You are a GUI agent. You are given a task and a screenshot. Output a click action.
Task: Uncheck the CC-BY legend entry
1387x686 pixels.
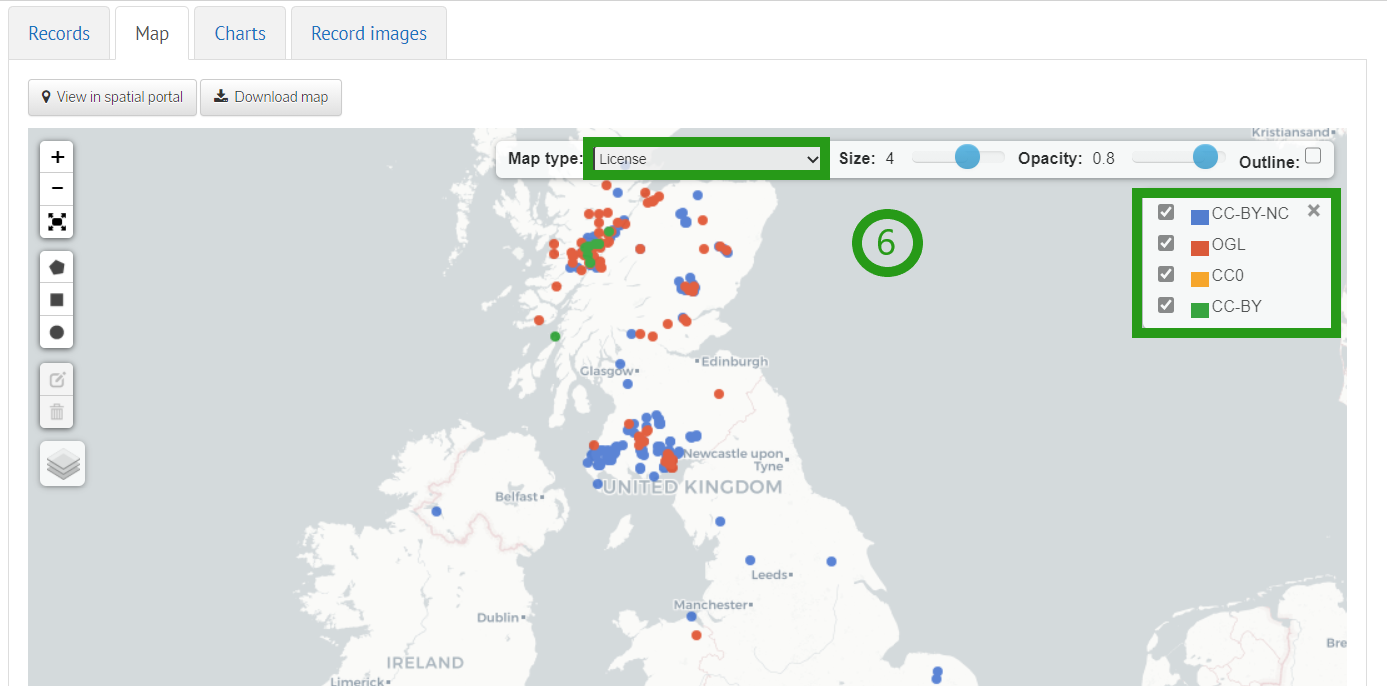[x=1165, y=307]
